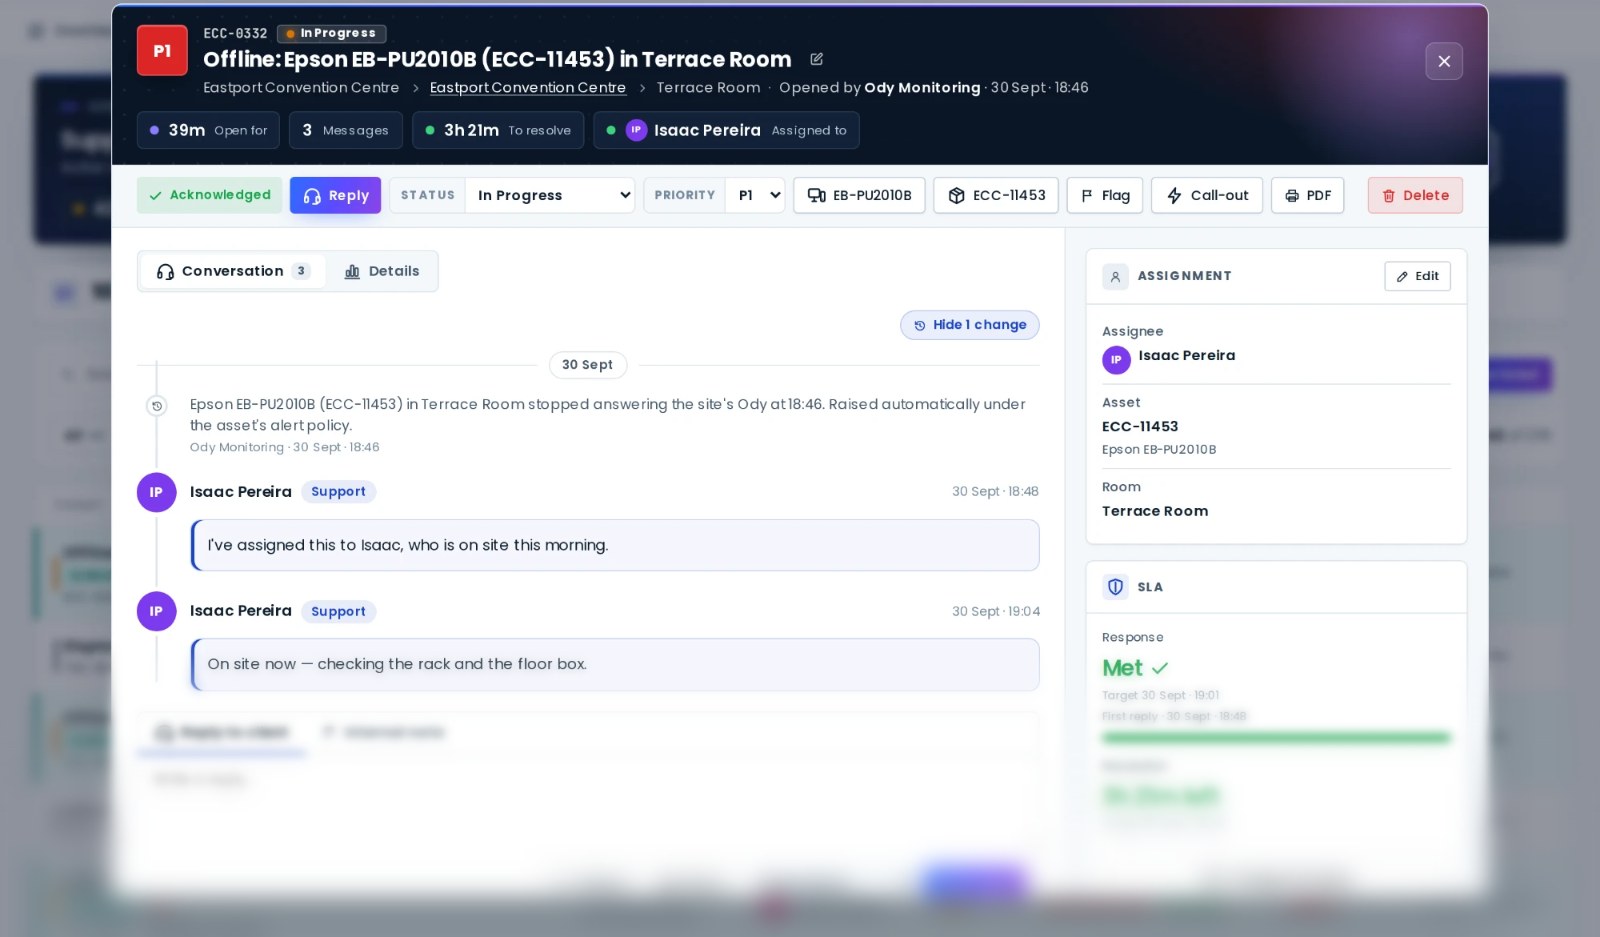1600x937 pixels.
Task: Click the Assignment person icon
Action: click(x=1115, y=276)
